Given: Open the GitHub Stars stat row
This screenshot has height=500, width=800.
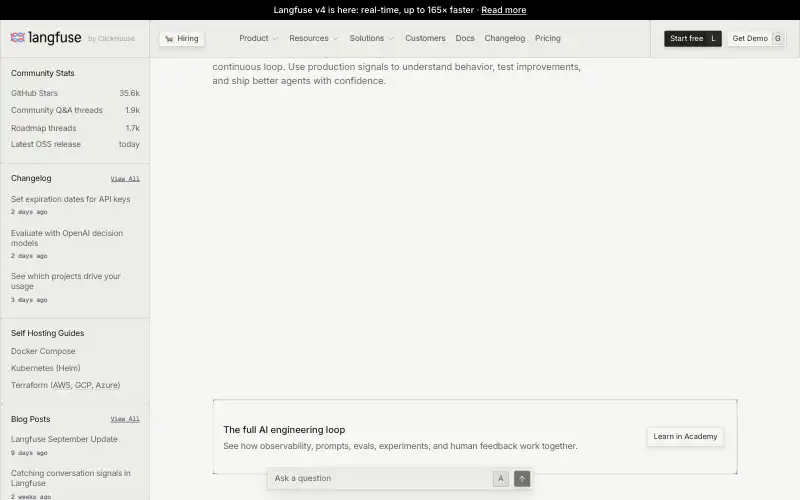Looking at the screenshot, I should [x=75, y=93].
